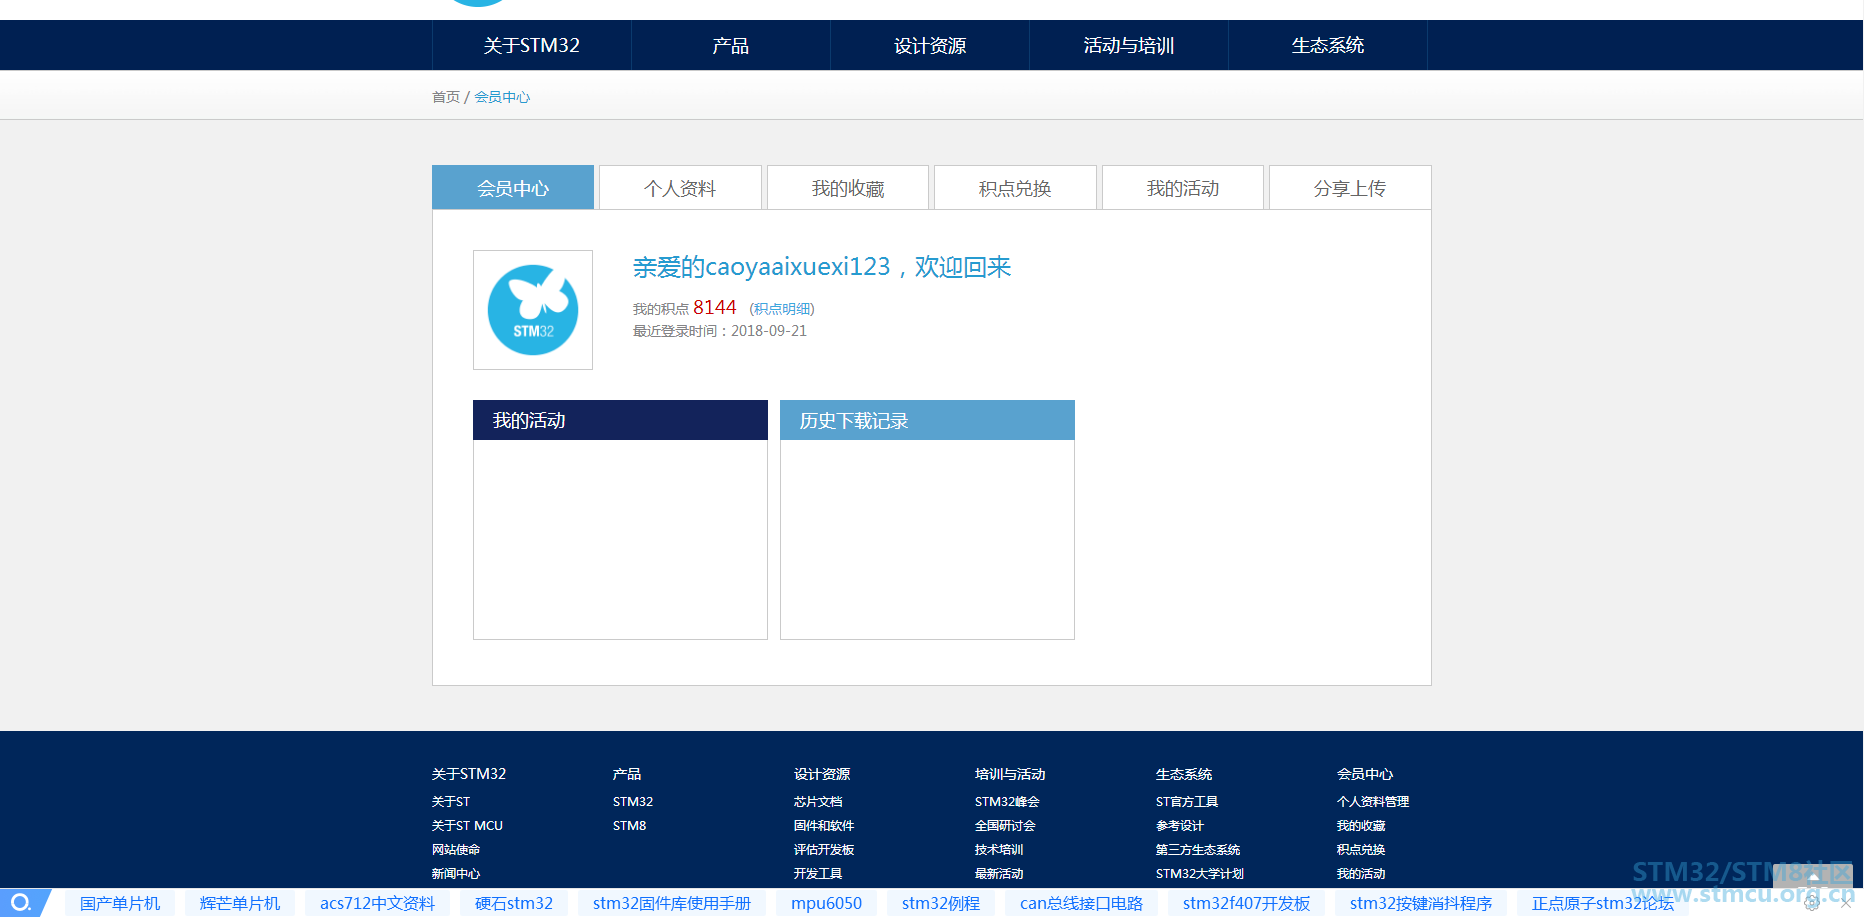
Task: Open footer link STM32峰会
Action: coord(1007,802)
